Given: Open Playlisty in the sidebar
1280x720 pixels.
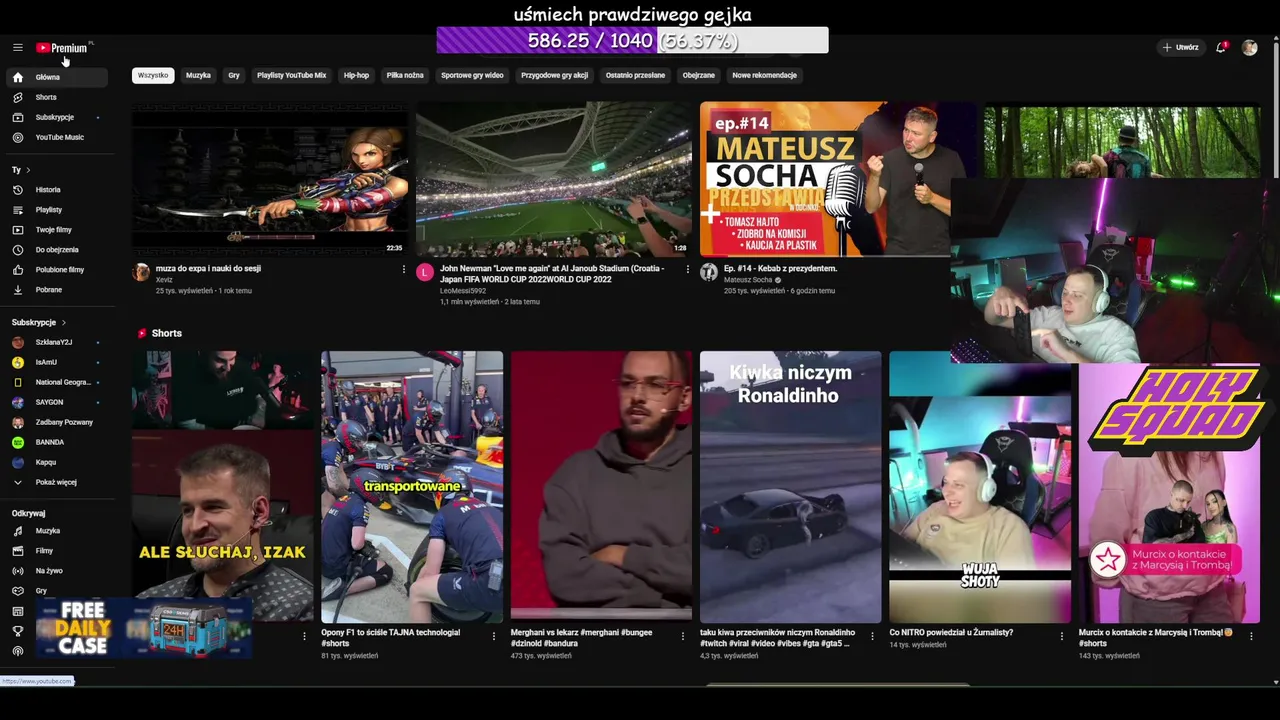Looking at the screenshot, I should (x=57, y=209).
